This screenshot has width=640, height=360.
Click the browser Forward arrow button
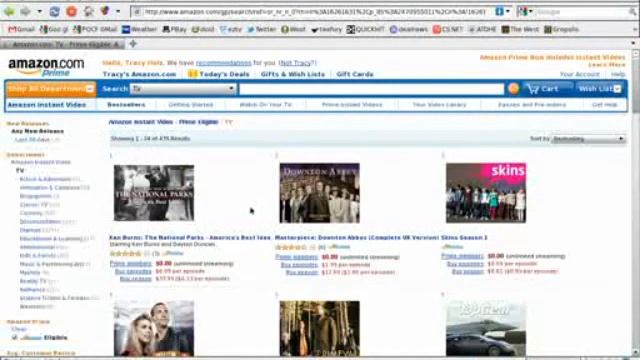pos(26,11)
